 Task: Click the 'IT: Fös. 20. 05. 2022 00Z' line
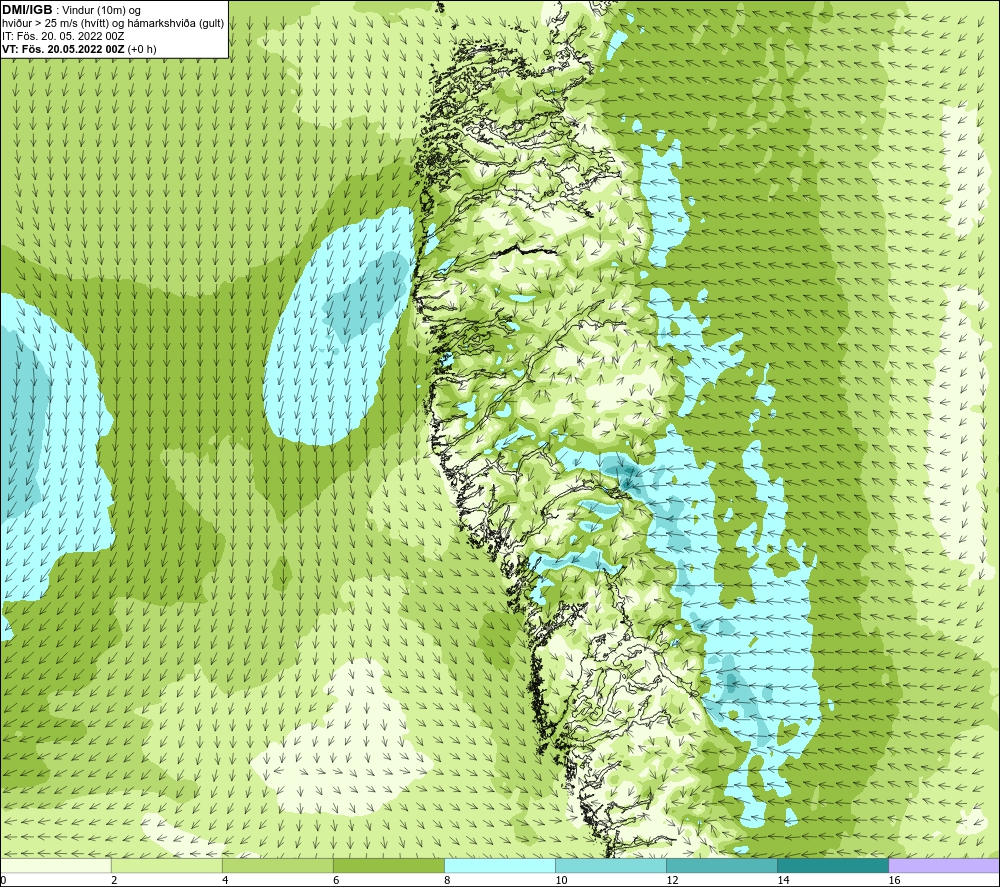coord(63,36)
